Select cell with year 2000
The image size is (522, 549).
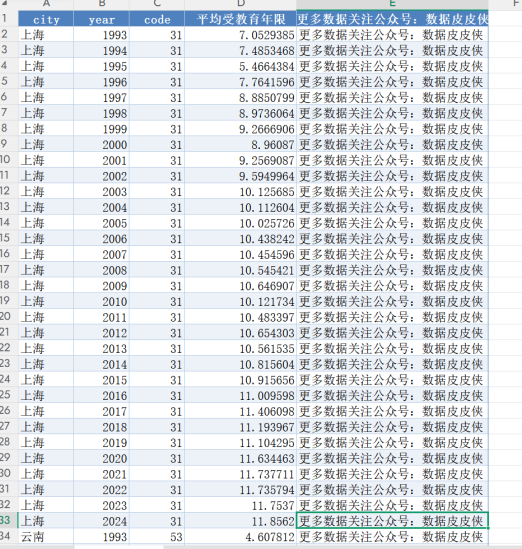pyautogui.click(x=102, y=144)
